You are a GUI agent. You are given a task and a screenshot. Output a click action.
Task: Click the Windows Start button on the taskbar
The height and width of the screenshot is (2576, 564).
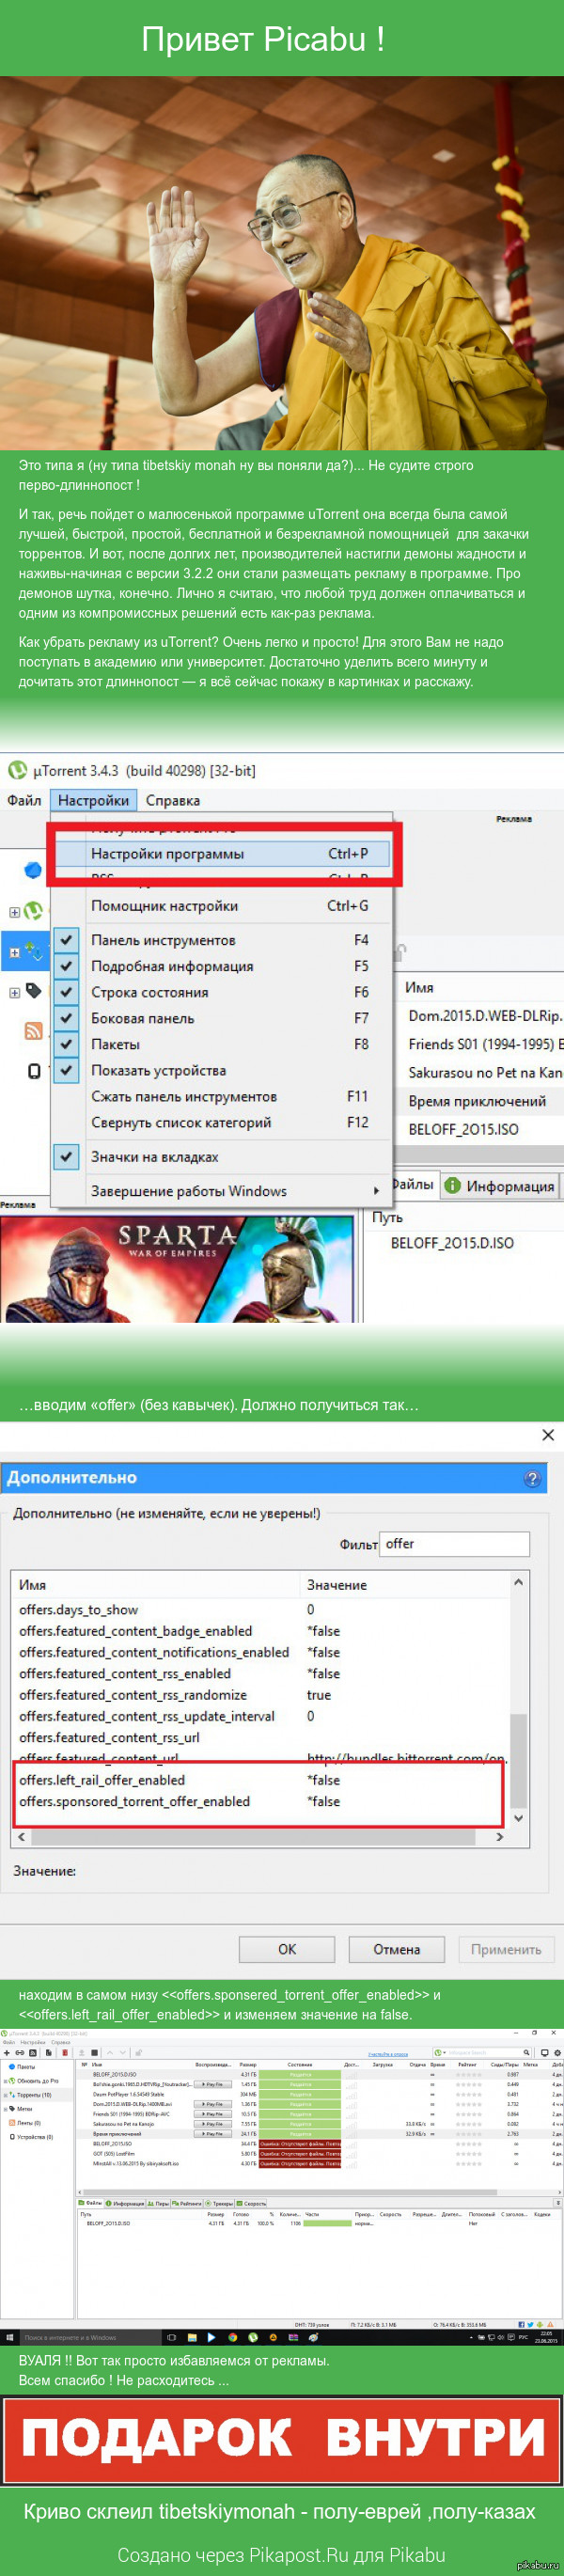(10, 2338)
